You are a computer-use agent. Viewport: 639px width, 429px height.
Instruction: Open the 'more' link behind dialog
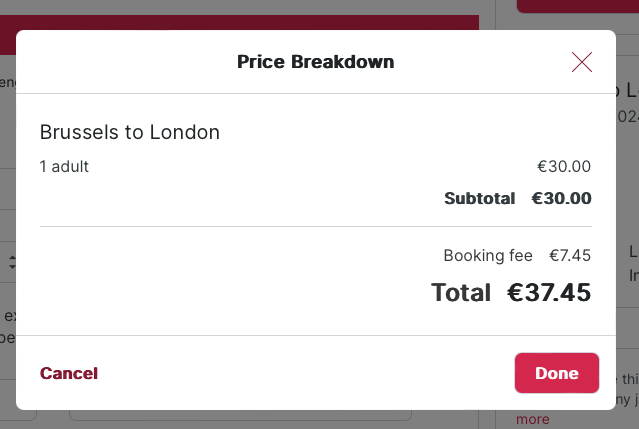(x=532, y=419)
